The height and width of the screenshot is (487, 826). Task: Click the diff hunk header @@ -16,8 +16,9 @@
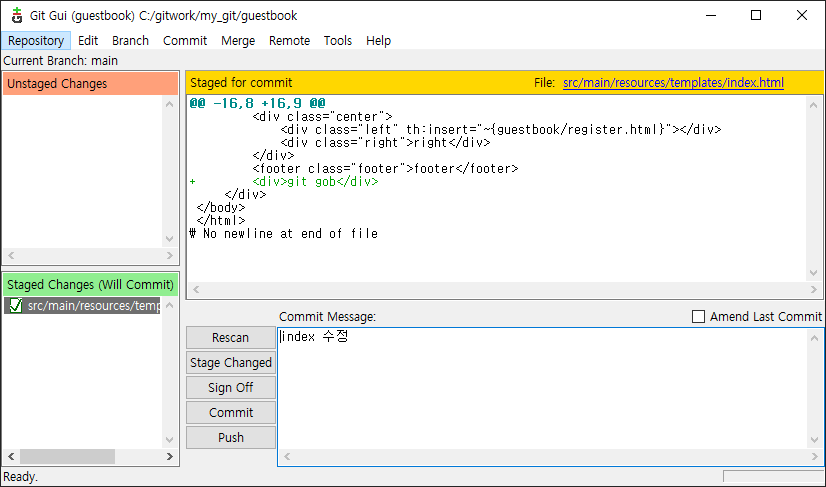[258, 103]
